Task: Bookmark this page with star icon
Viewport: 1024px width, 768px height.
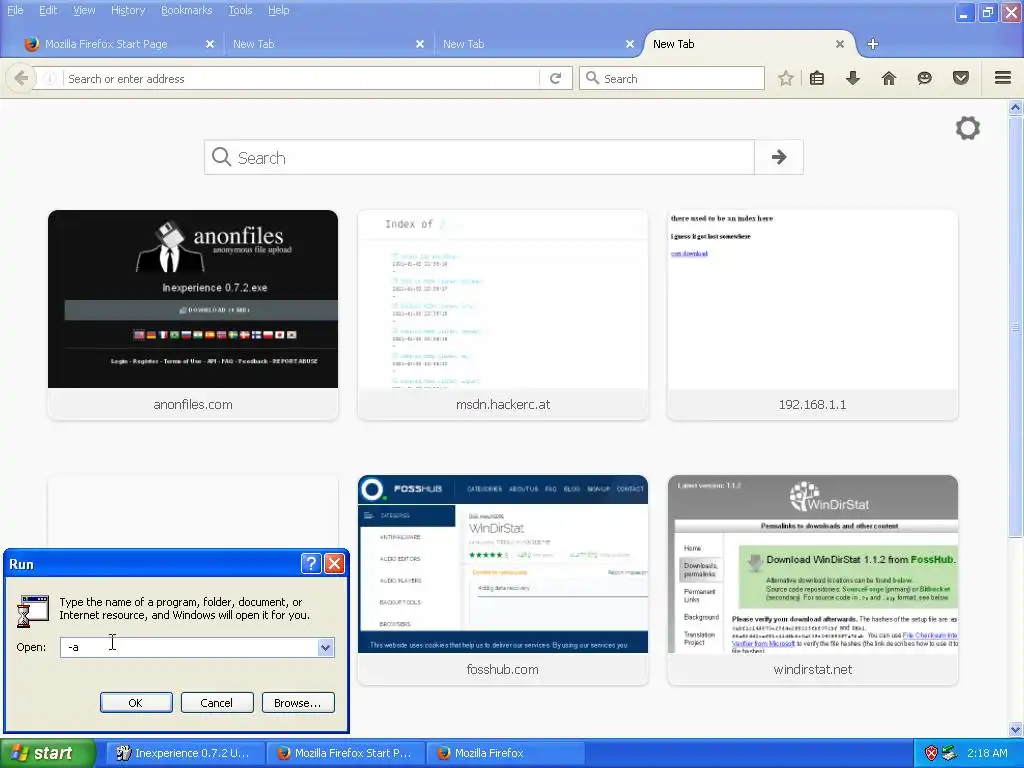Action: coord(786,78)
